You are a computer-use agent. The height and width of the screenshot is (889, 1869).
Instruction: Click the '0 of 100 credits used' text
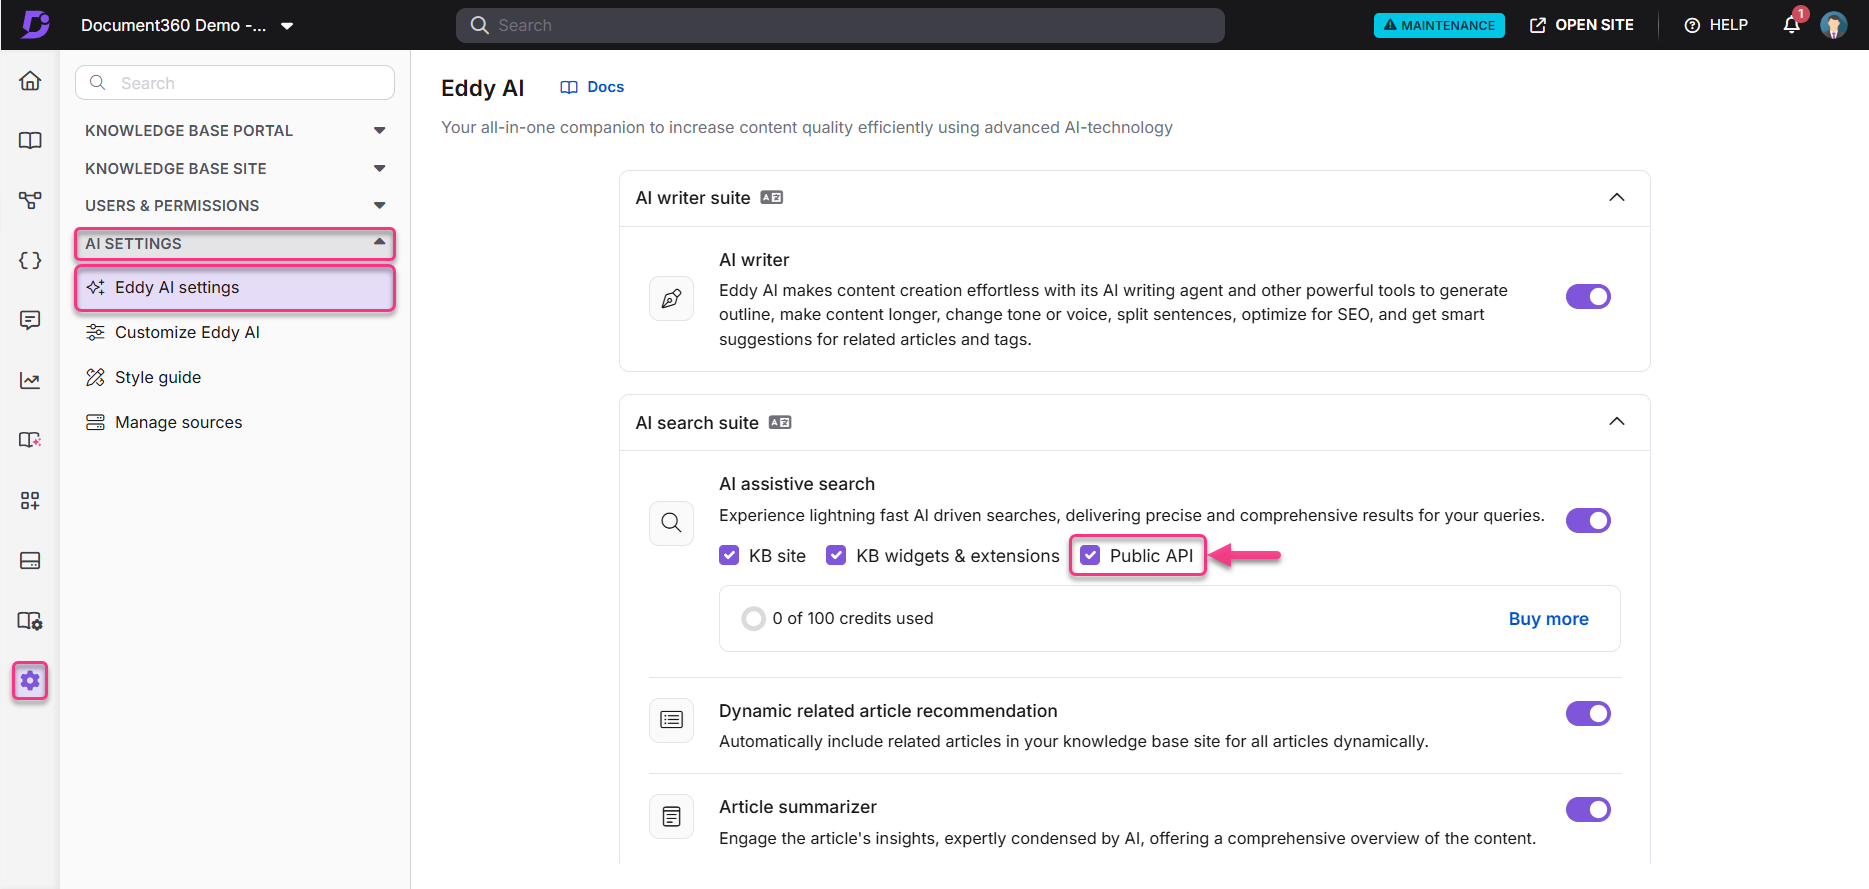(x=853, y=619)
